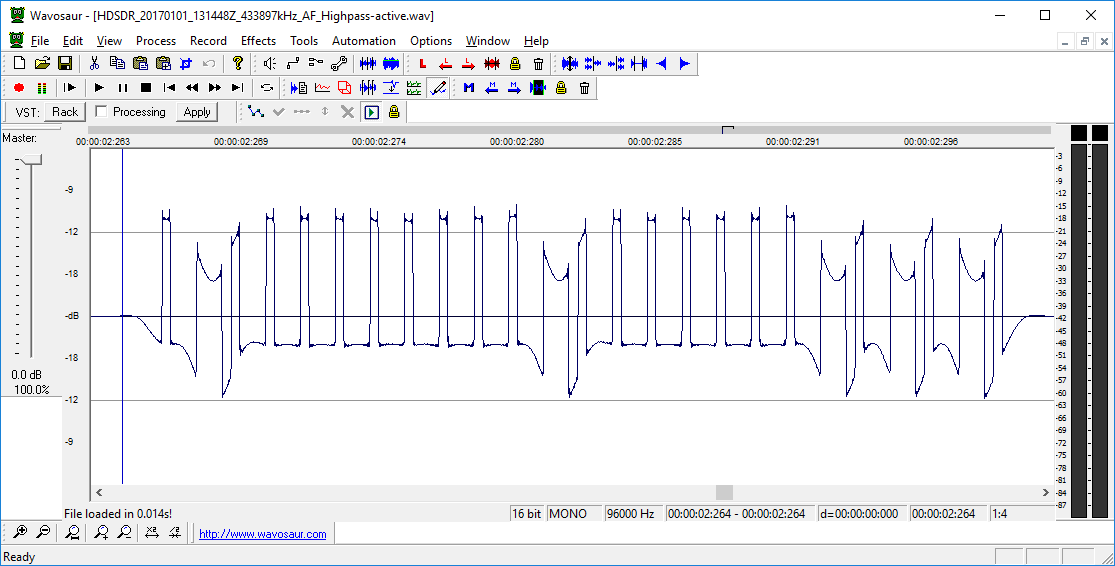This screenshot has height=566, width=1115.
Task: Open the http://www.wavosaur.com link
Action: [x=262, y=534]
